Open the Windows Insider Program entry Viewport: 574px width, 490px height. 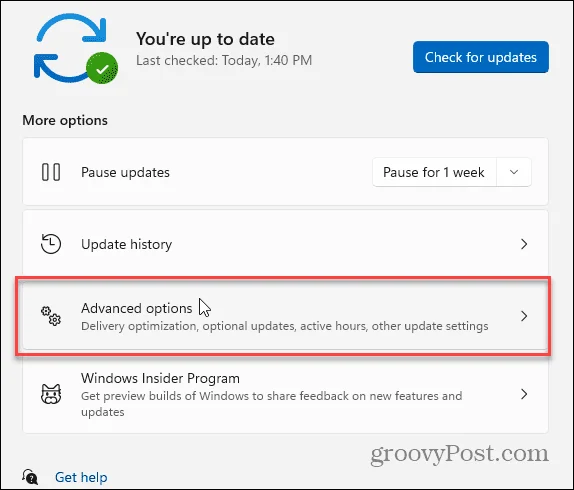[286, 394]
